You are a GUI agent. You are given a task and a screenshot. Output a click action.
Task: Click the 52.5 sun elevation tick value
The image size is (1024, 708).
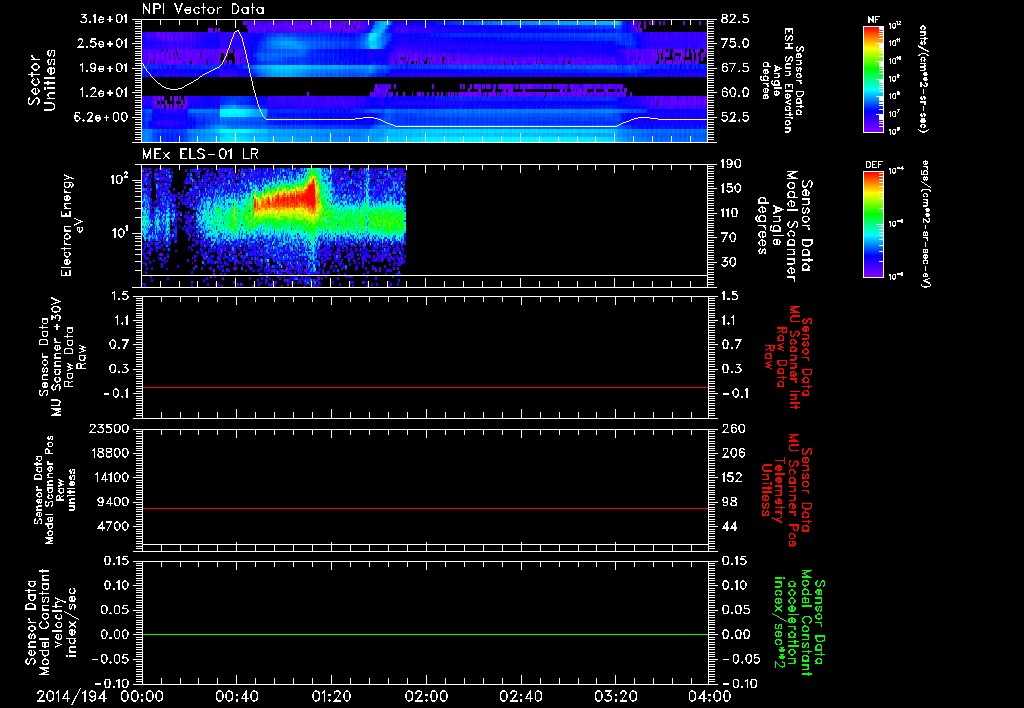point(735,117)
